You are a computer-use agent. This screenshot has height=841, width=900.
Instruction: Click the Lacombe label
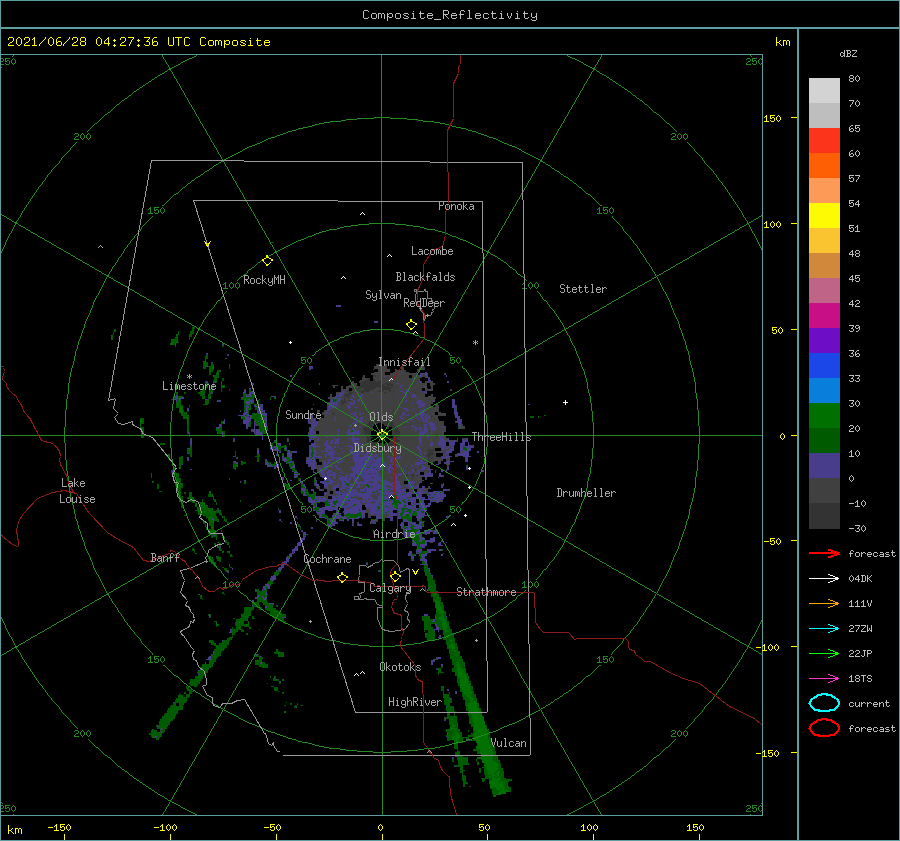point(432,251)
